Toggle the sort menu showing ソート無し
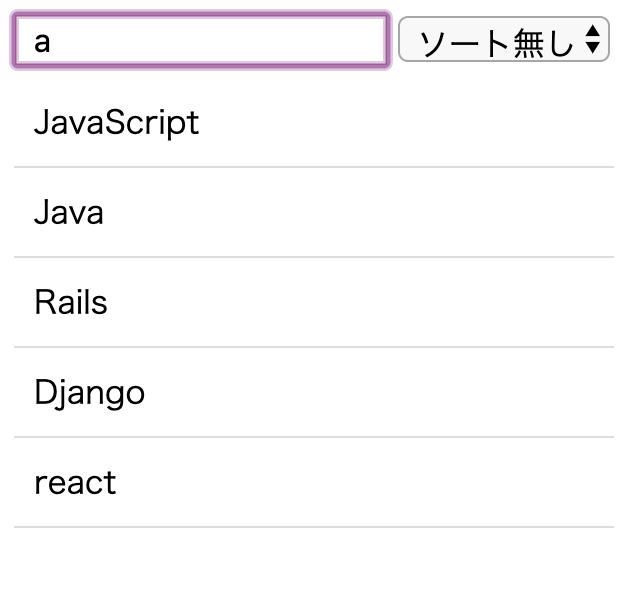The image size is (642, 608). click(x=503, y=41)
